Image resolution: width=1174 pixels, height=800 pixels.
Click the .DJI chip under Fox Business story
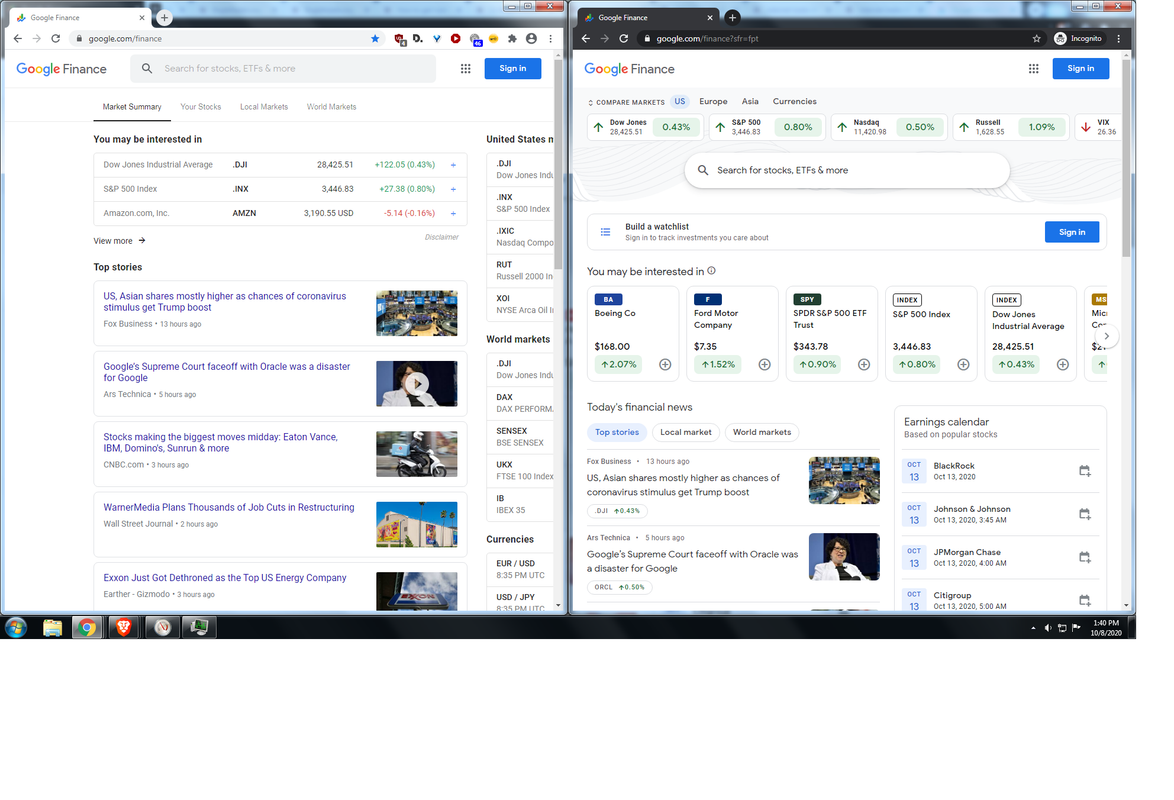[618, 511]
